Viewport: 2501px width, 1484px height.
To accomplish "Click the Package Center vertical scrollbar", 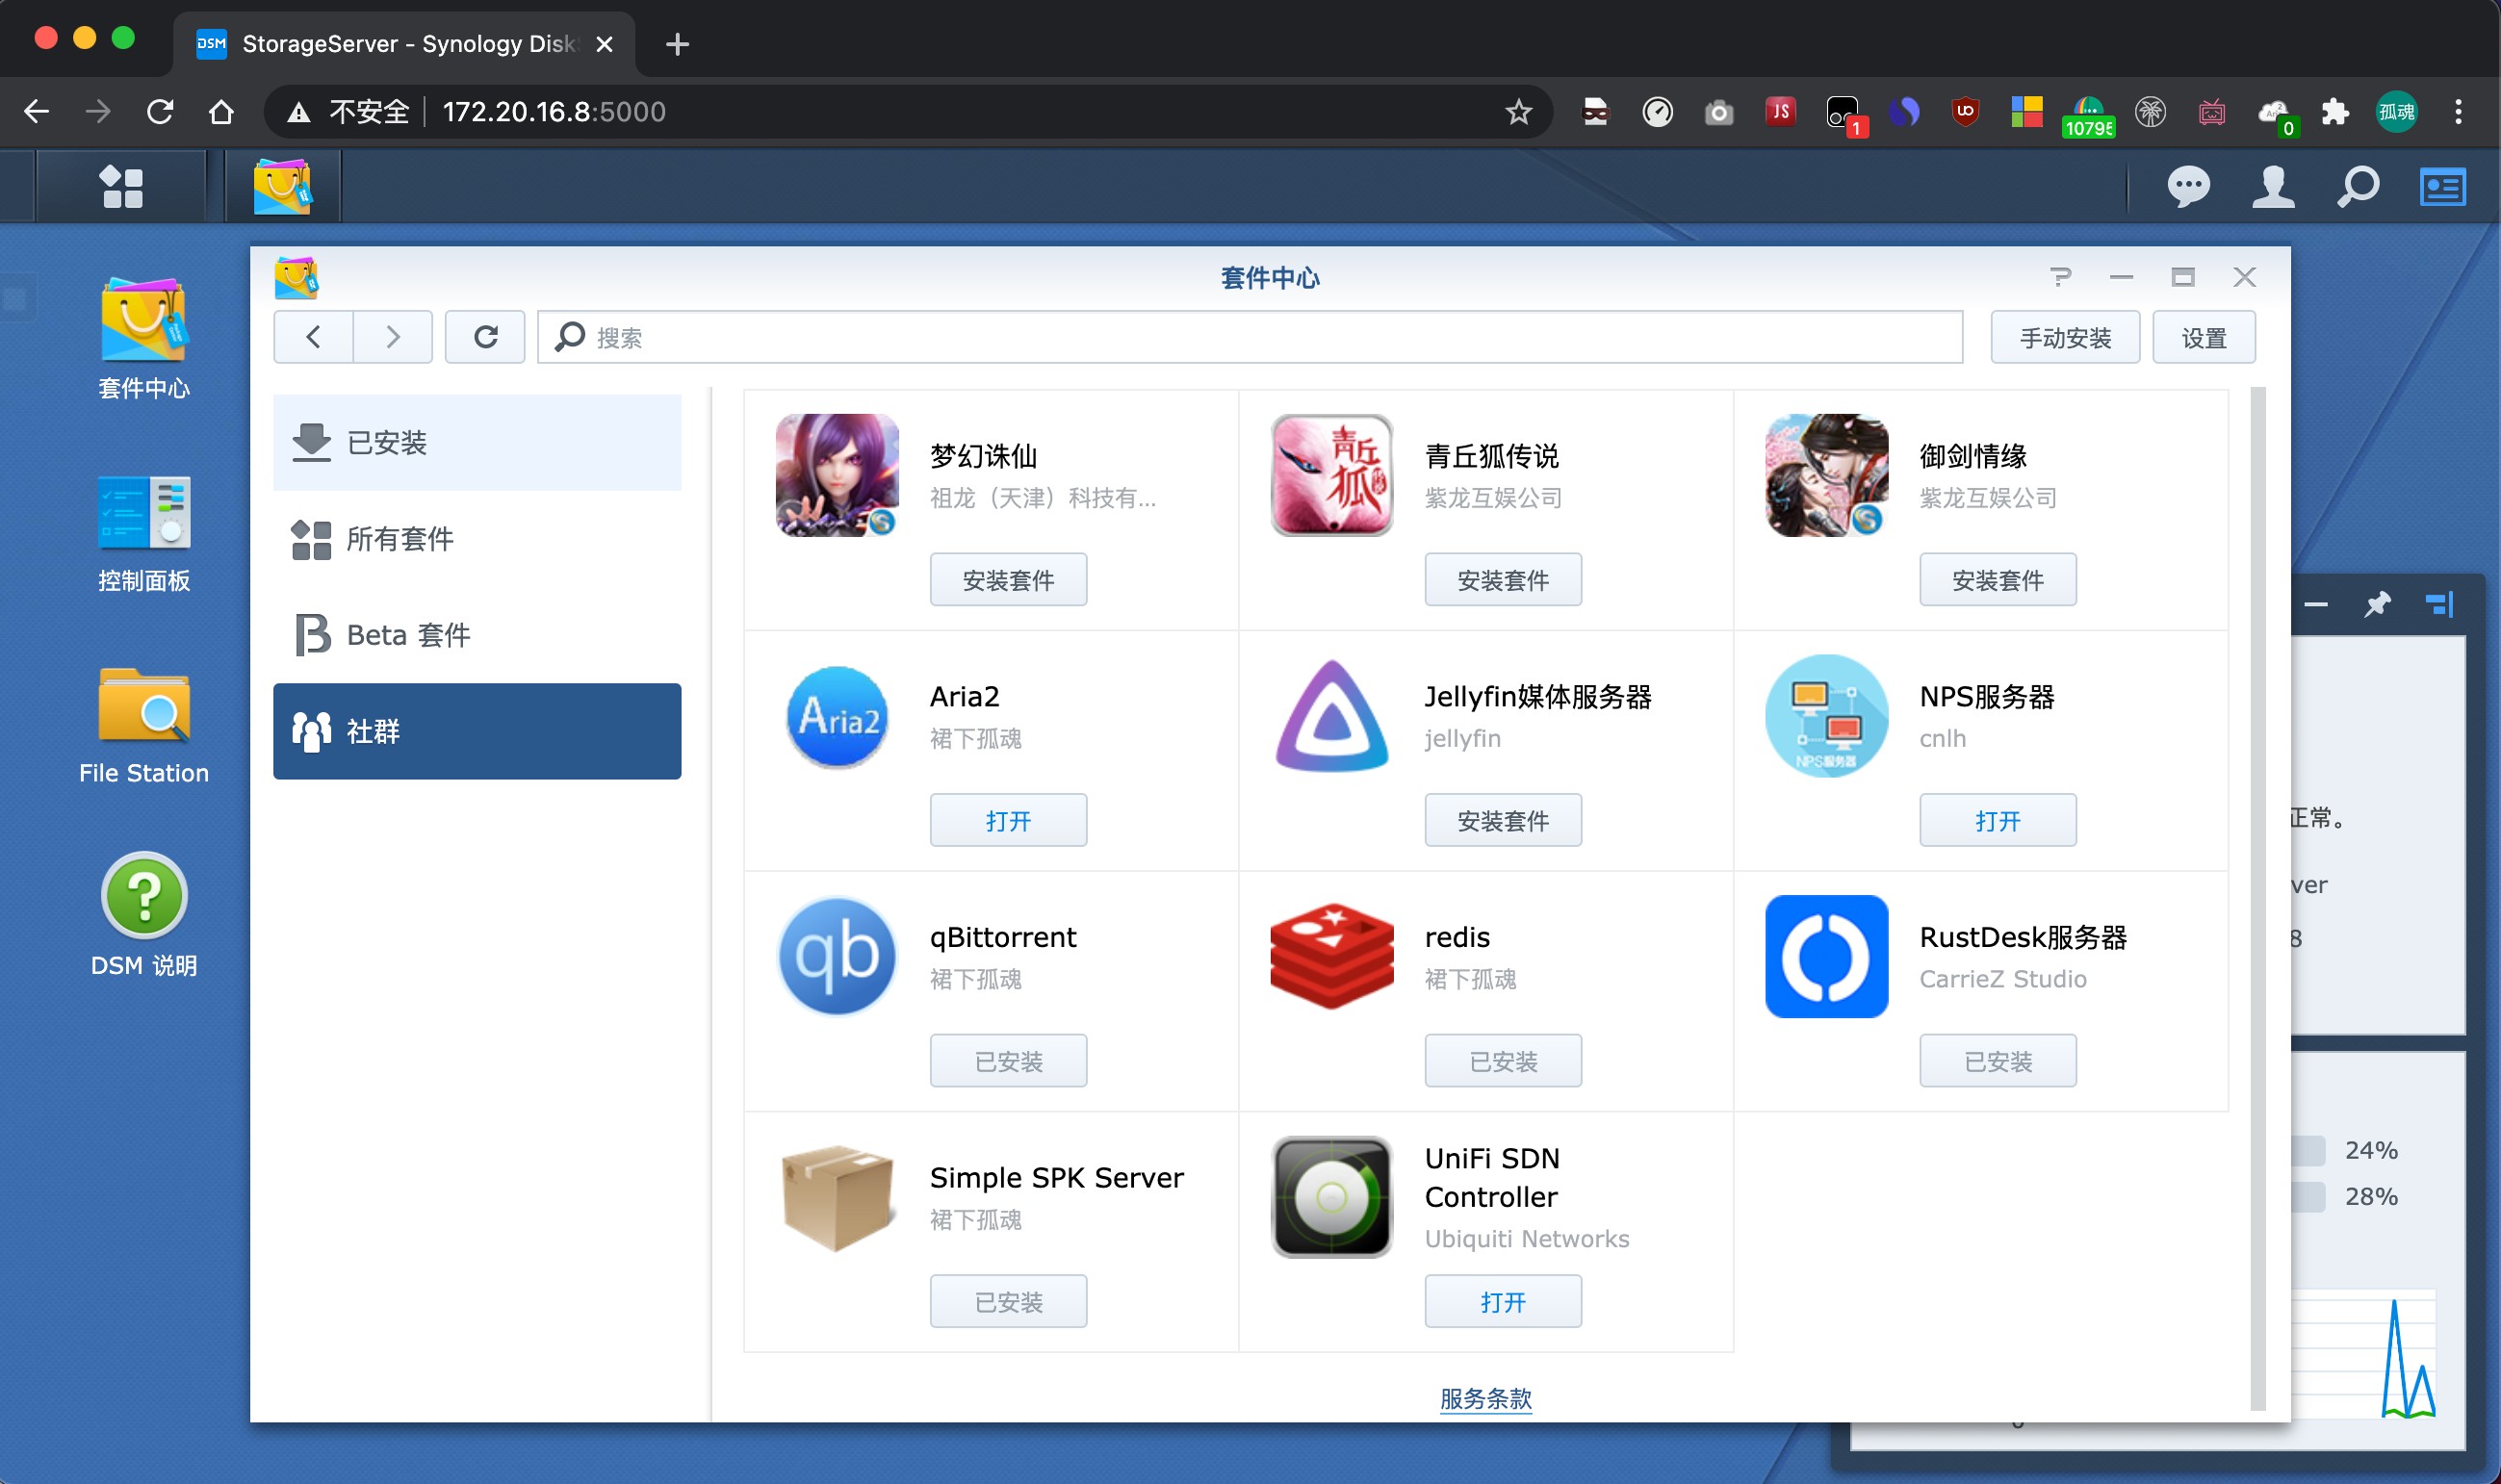I will point(2257,898).
